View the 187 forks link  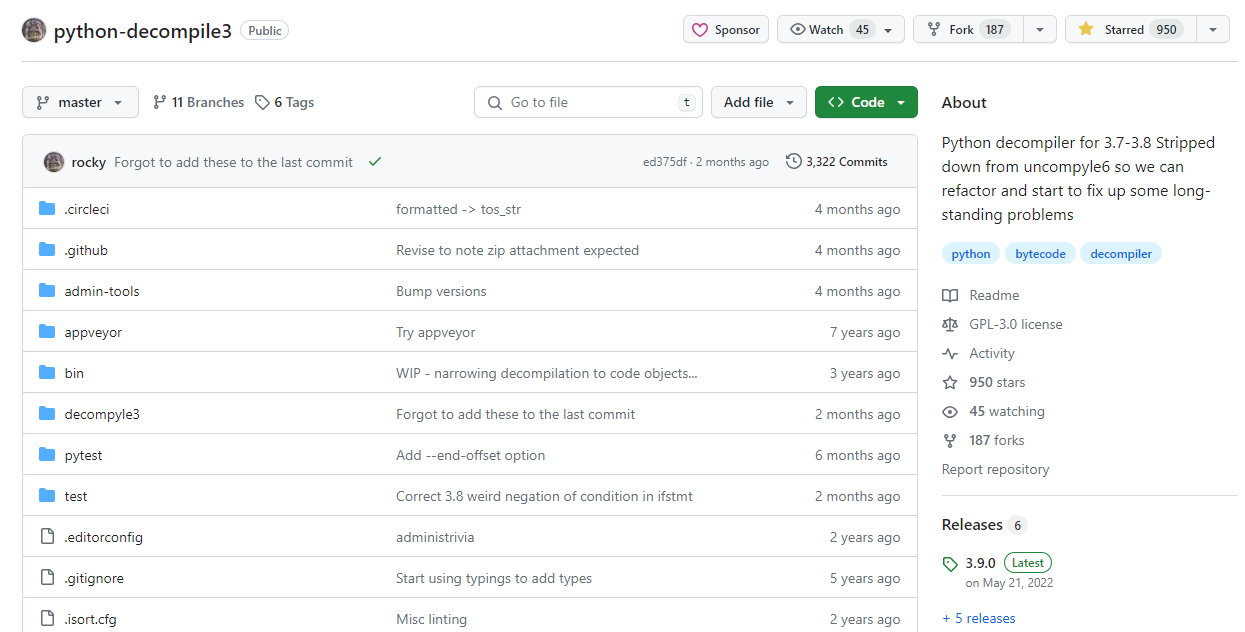983,440
